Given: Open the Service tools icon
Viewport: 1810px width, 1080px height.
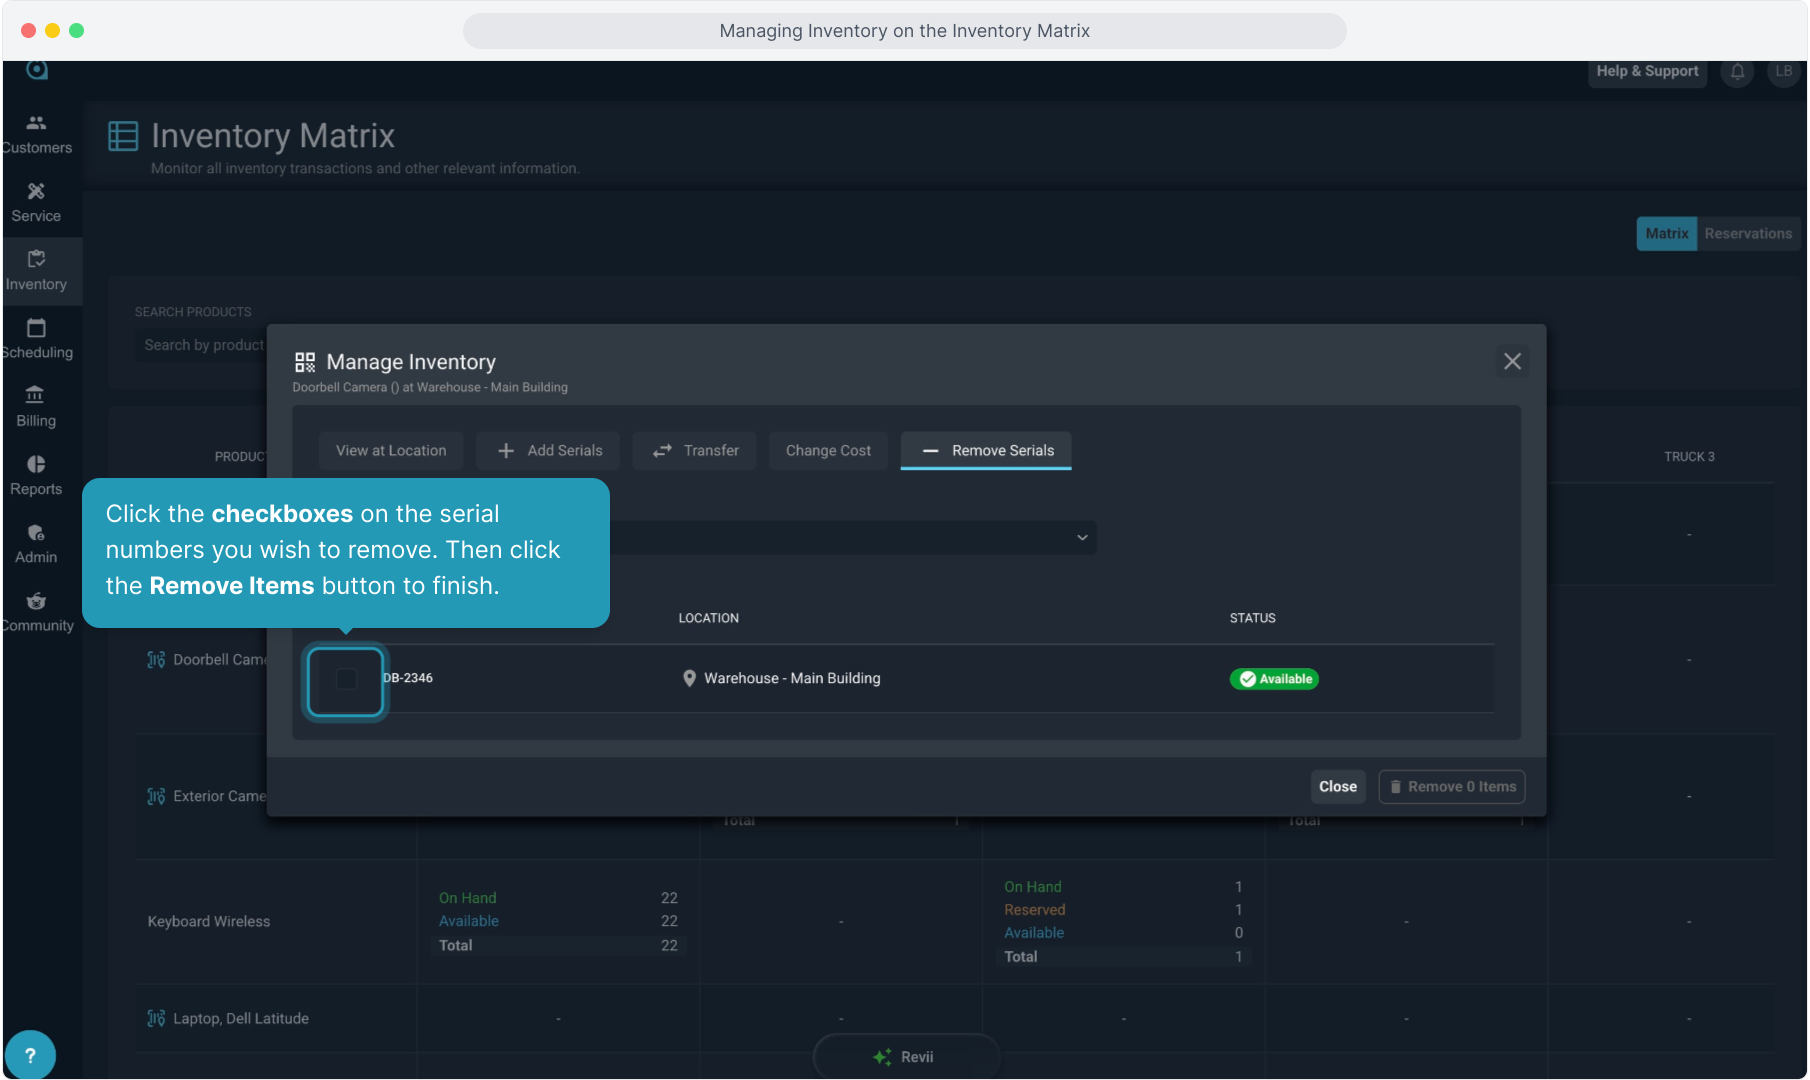Looking at the screenshot, I should pos(36,191).
